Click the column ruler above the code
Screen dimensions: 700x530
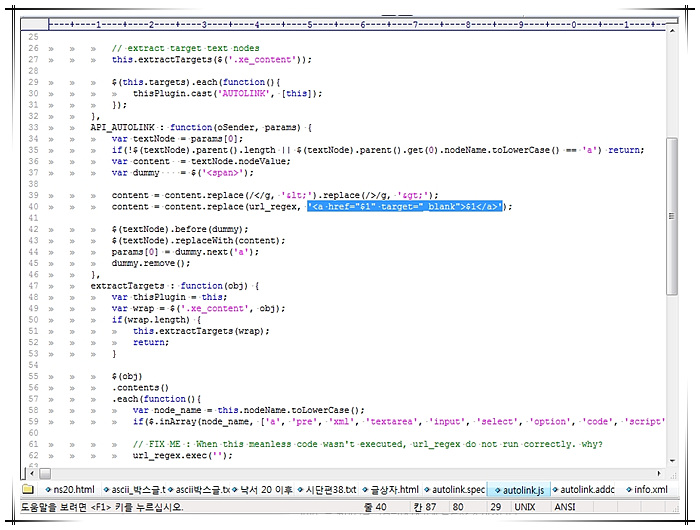click(x=357, y=24)
